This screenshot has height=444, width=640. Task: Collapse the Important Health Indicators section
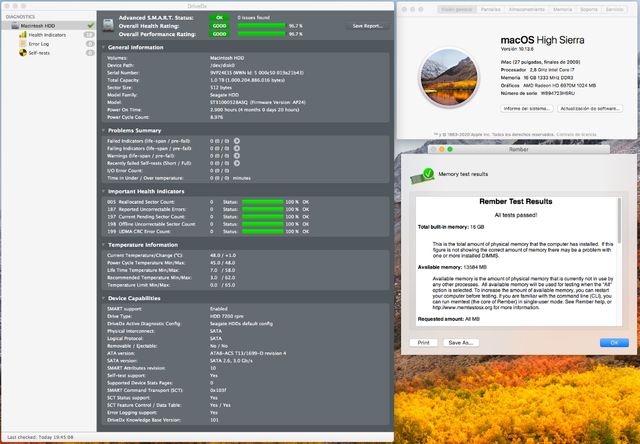pyautogui.click(x=104, y=191)
